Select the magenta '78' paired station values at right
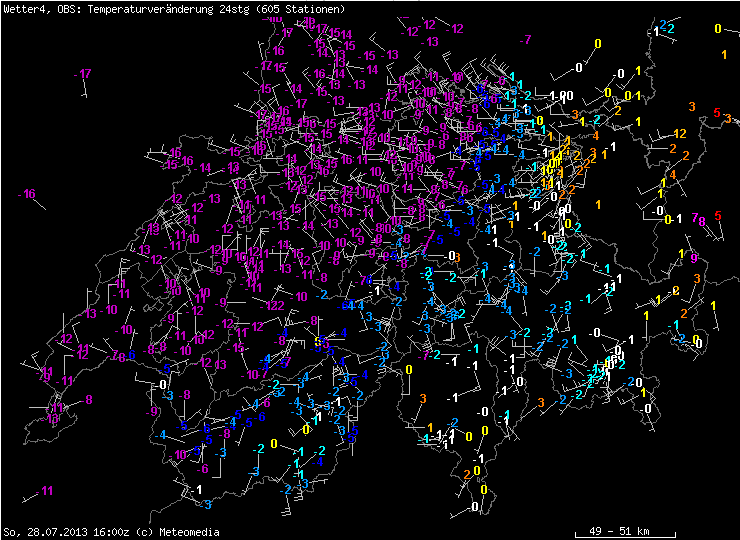Viewport: 740px width, 540px height. click(698, 218)
